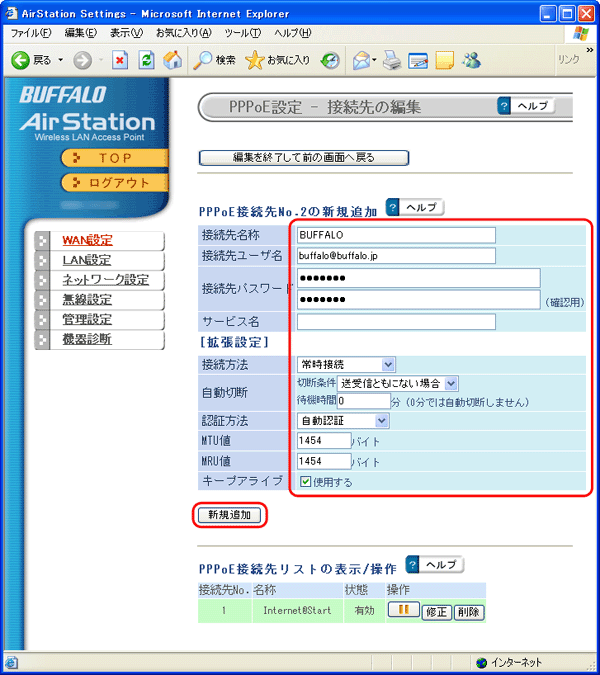Click the リンク links bar label
The image size is (600, 675).
coord(569,59)
